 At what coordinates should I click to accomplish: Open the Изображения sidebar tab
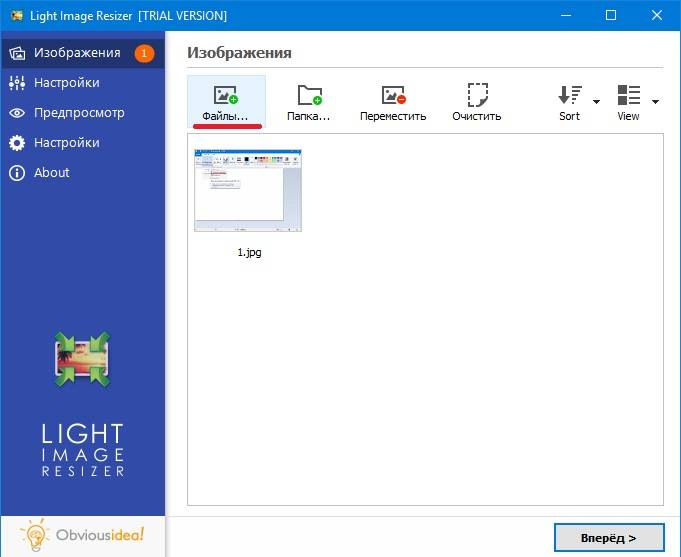76,53
